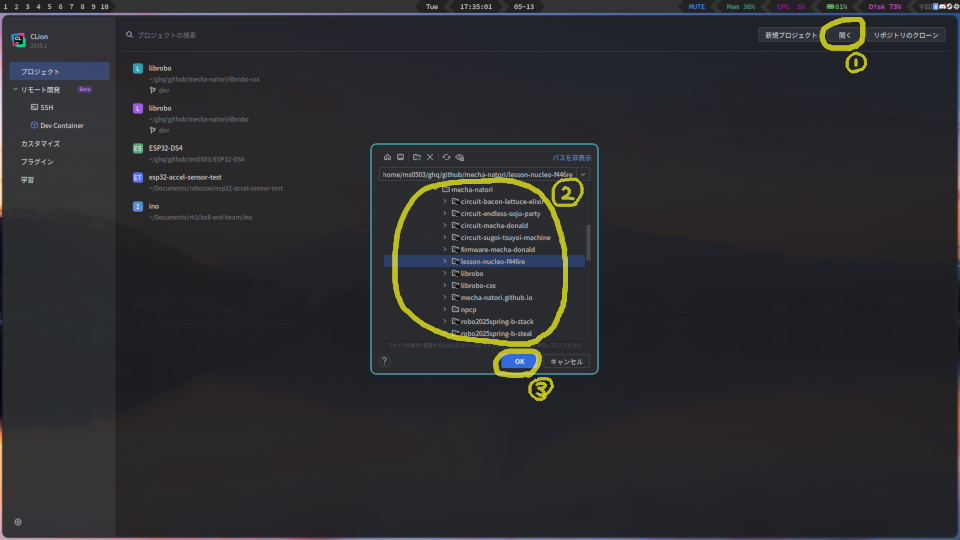Open project path ~/ghq/github/ms0503/ESP32-DS4
Viewport: 960px width, 540px height.
pyautogui.click(x=197, y=159)
